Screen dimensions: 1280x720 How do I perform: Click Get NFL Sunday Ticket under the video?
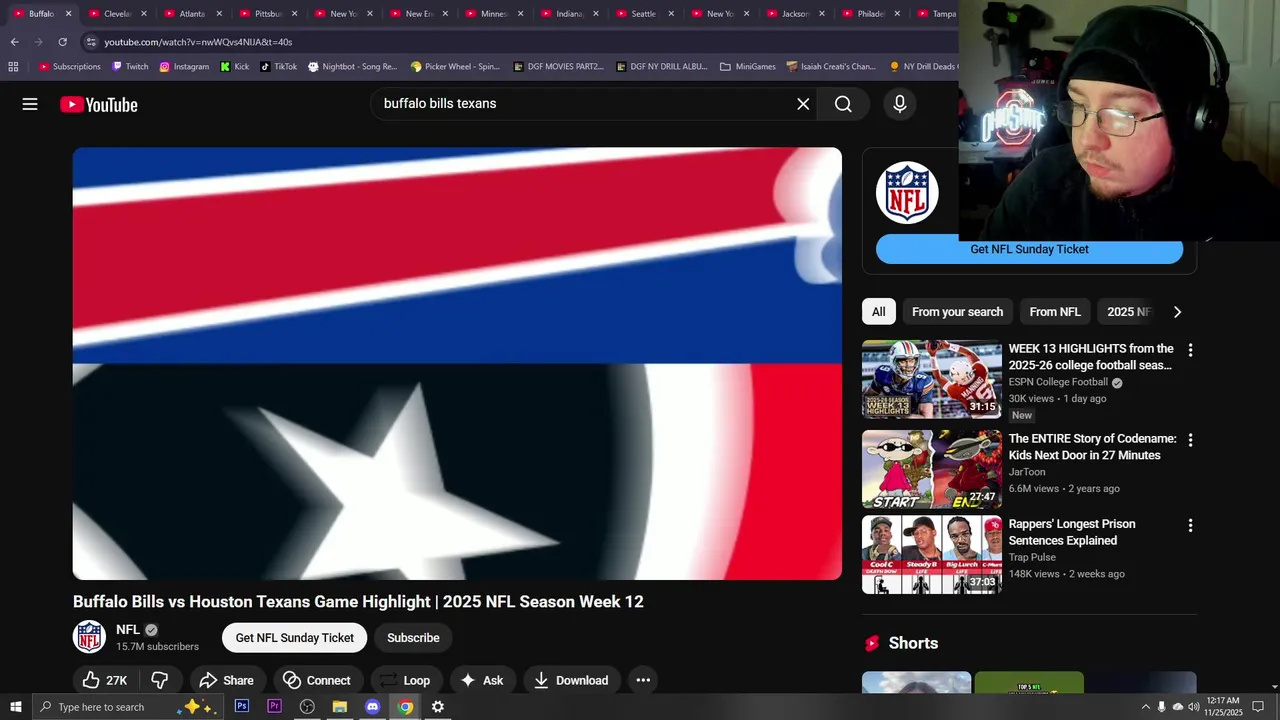pyautogui.click(x=295, y=638)
